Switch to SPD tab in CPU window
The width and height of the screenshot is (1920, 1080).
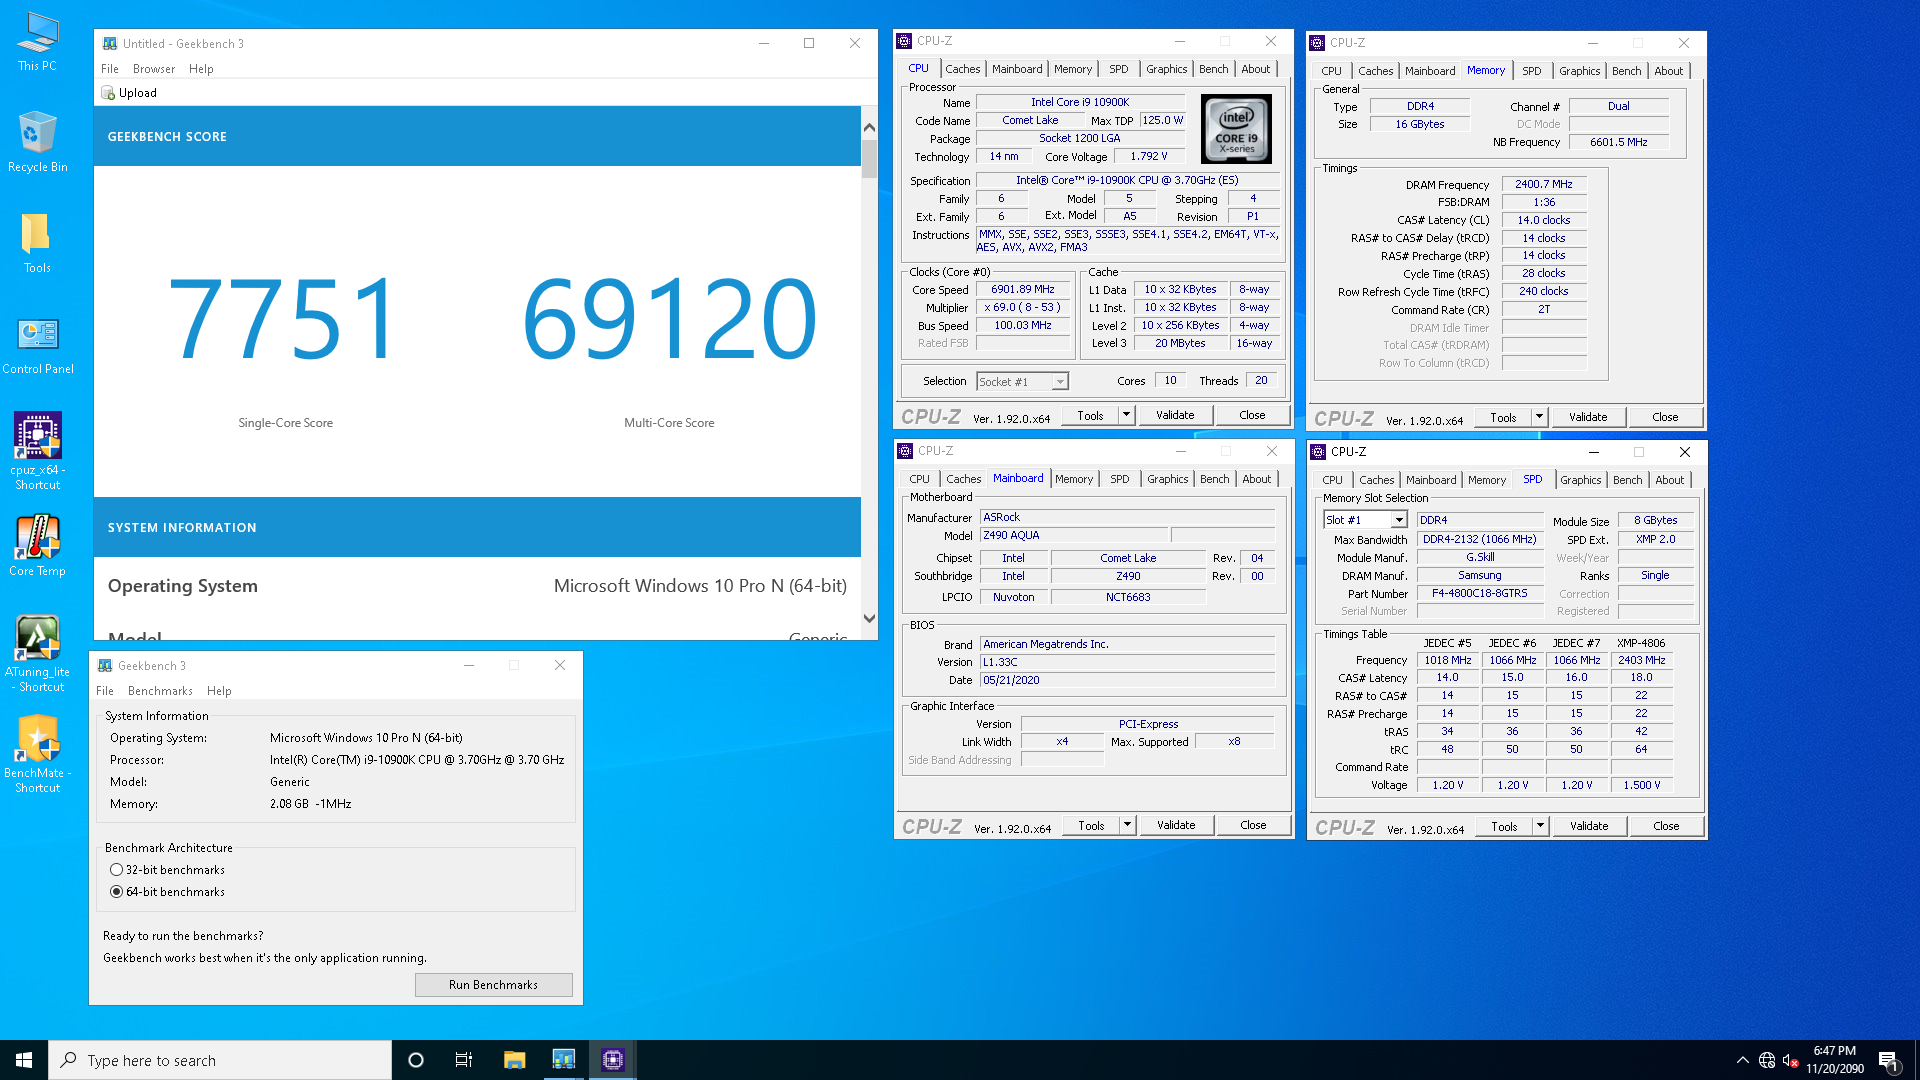pos(1119,69)
